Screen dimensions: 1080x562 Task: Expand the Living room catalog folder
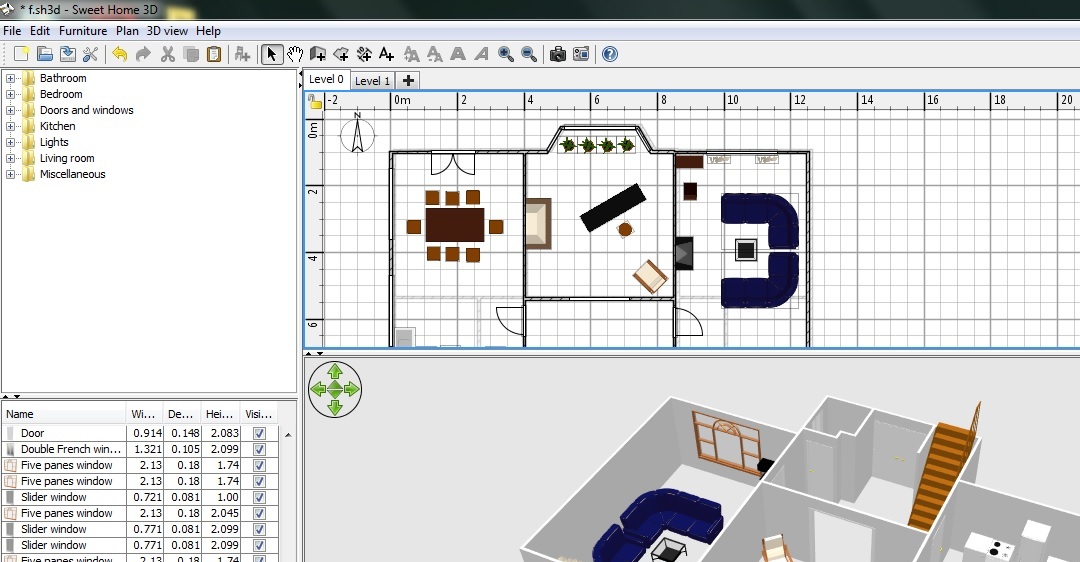click(x=10, y=158)
